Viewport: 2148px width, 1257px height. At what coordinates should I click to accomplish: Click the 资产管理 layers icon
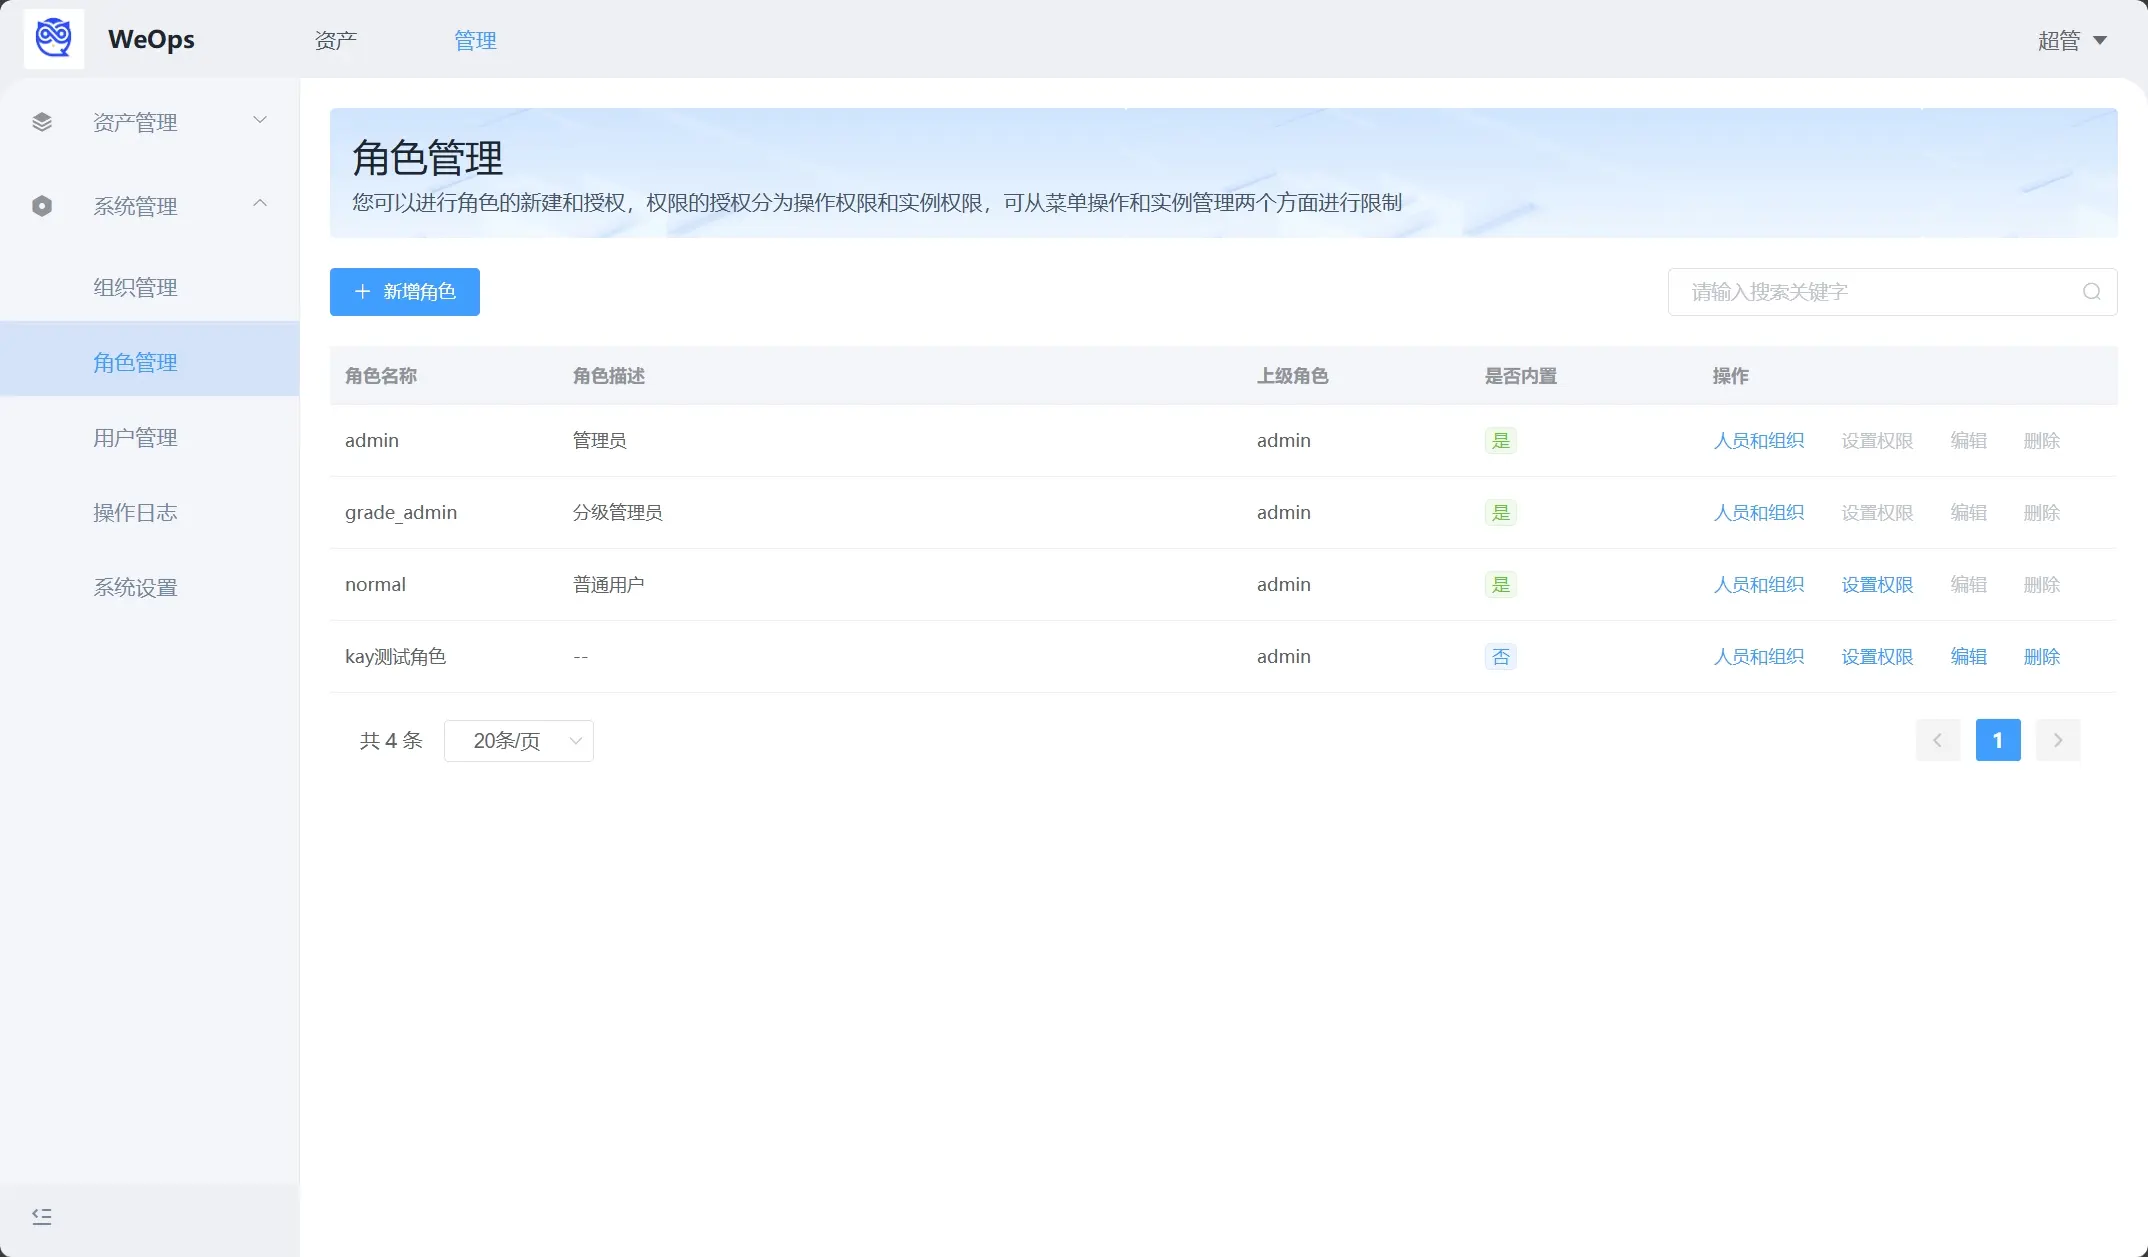(42, 122)
